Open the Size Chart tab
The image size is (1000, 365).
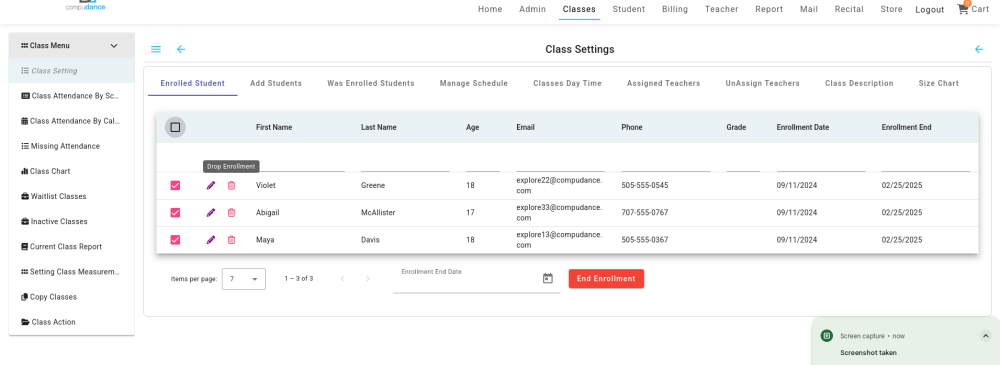pos(939,84)
